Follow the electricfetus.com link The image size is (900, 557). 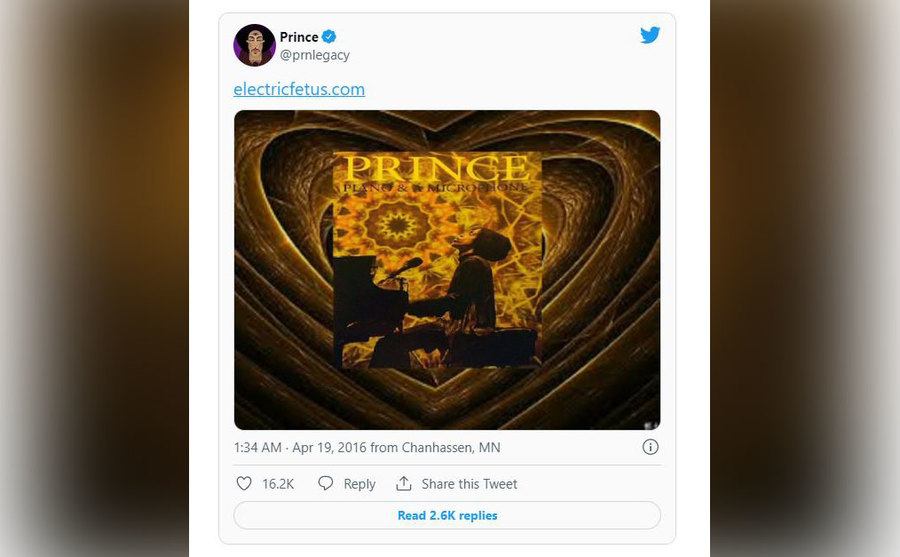click(x=299, y=89)
